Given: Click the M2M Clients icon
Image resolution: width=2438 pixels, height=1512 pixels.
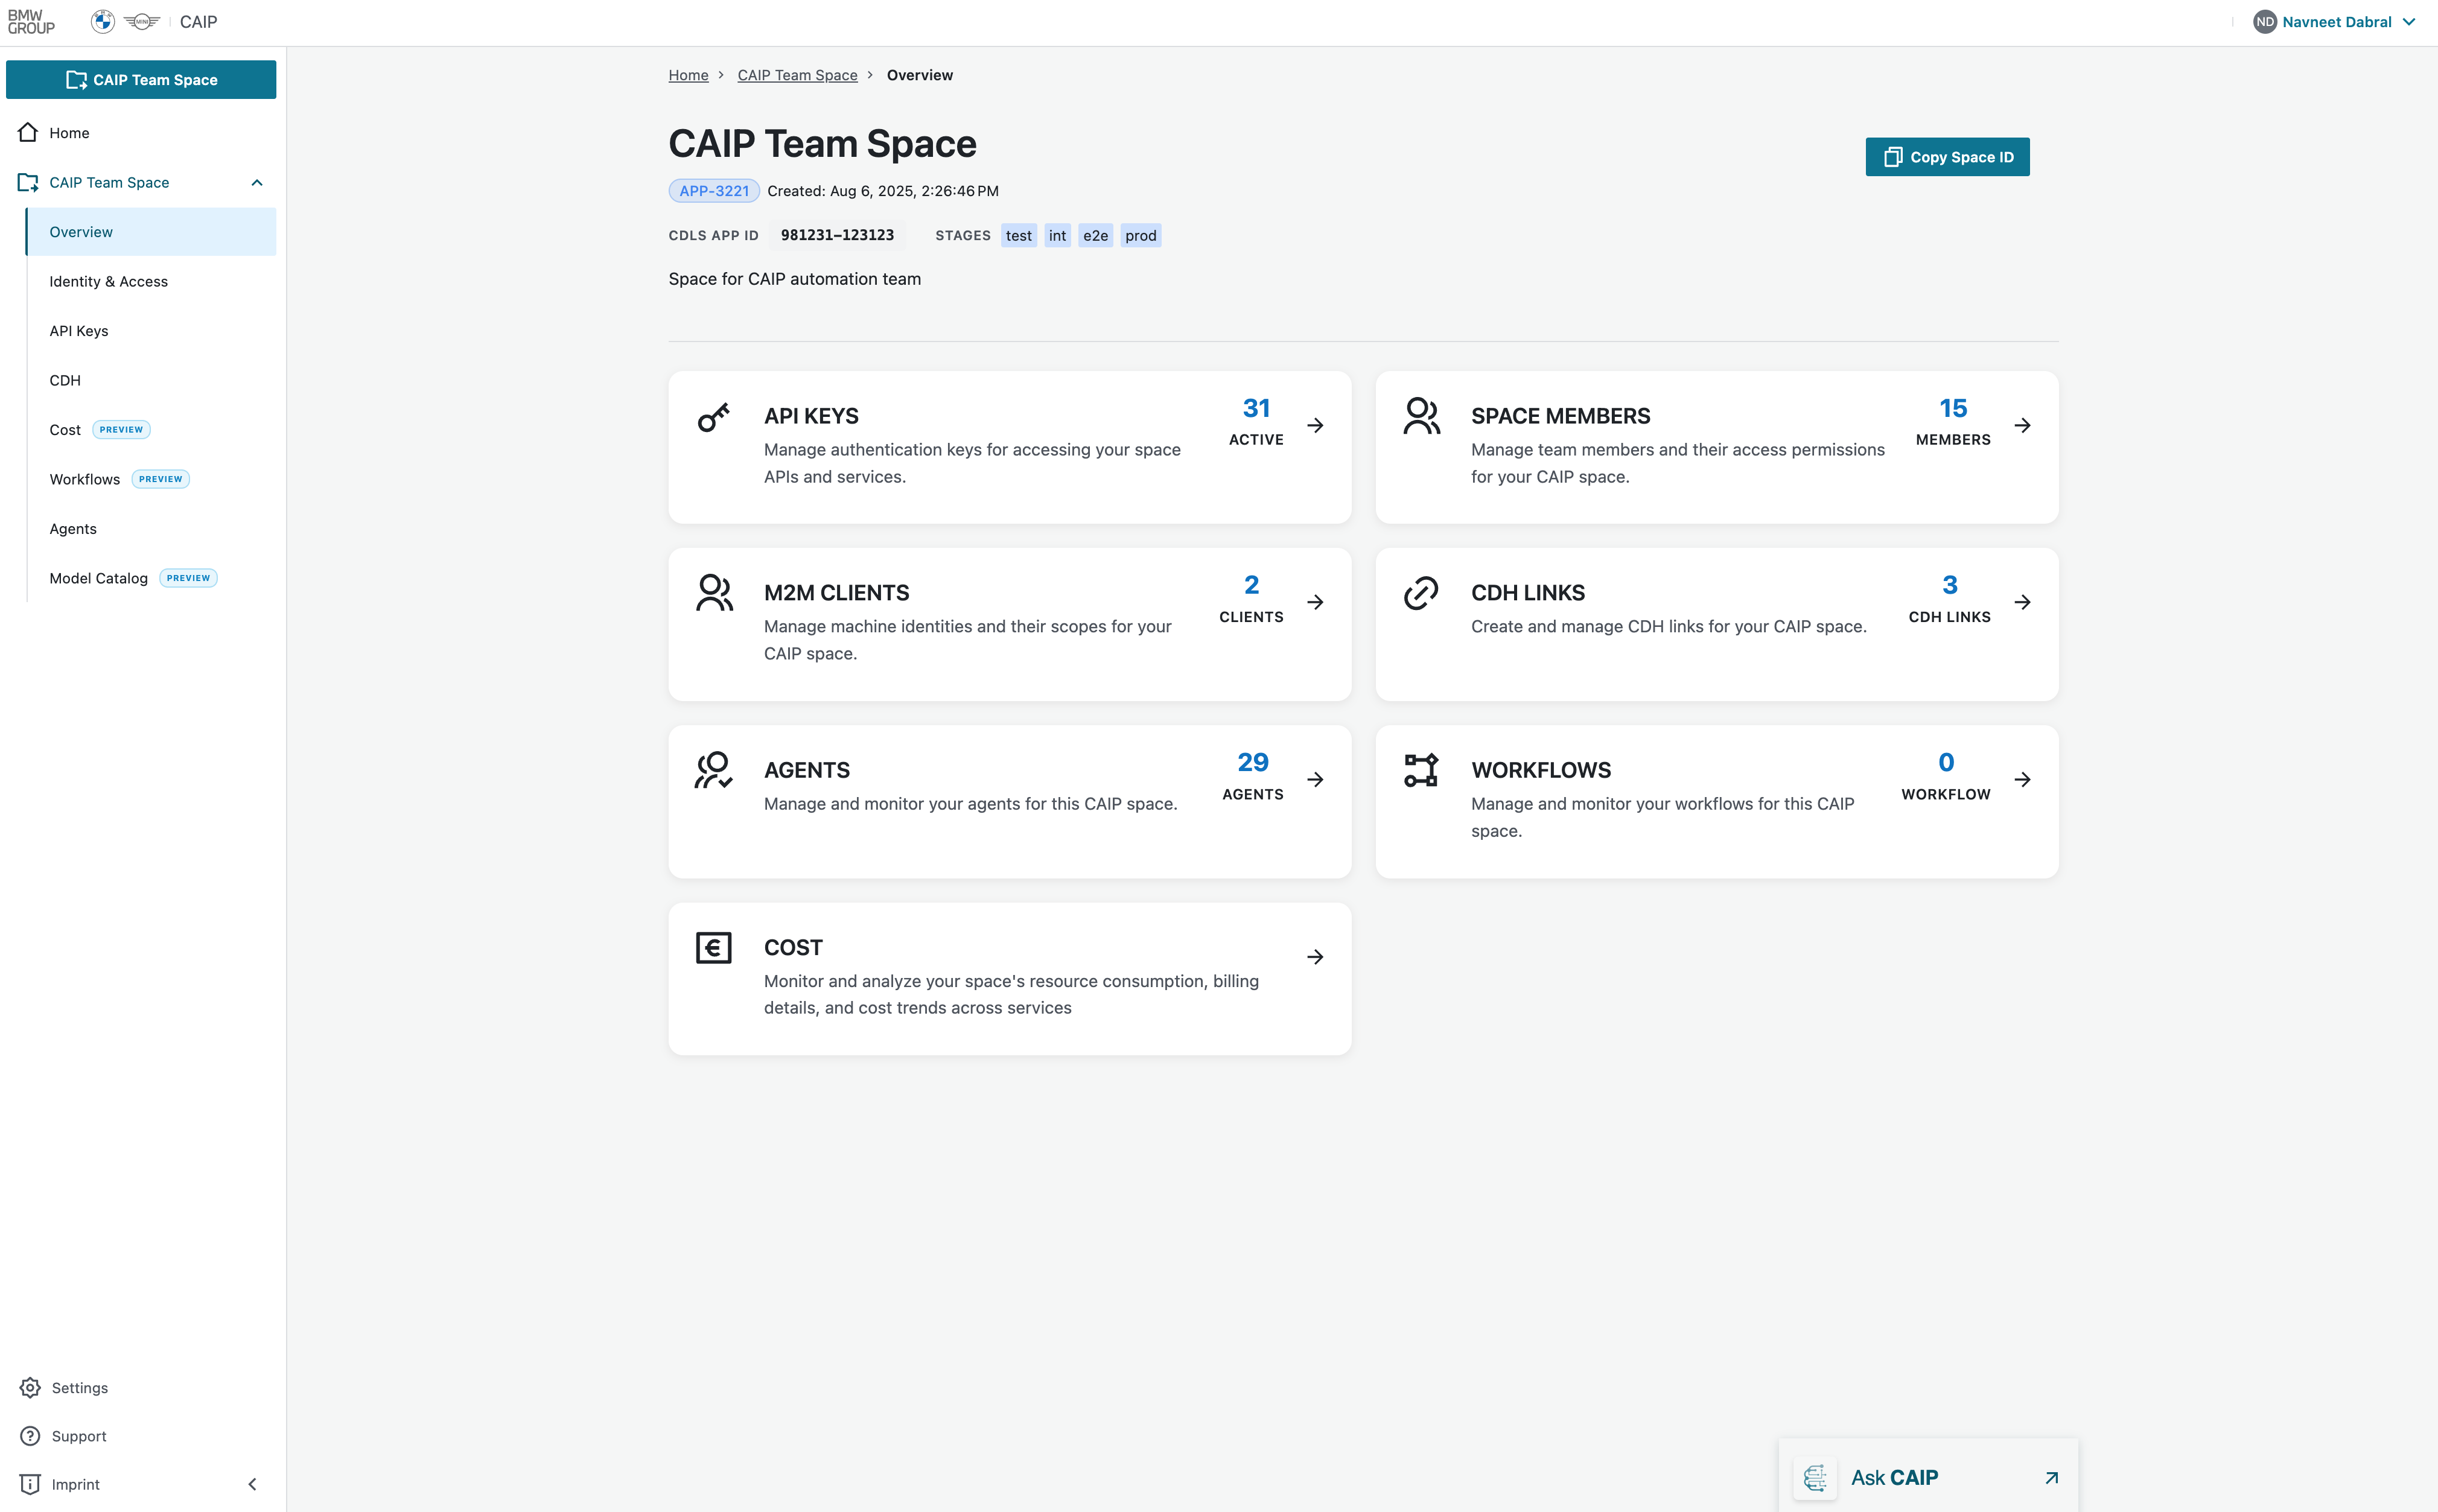Looking at the screenshot, I should point(714,593).
